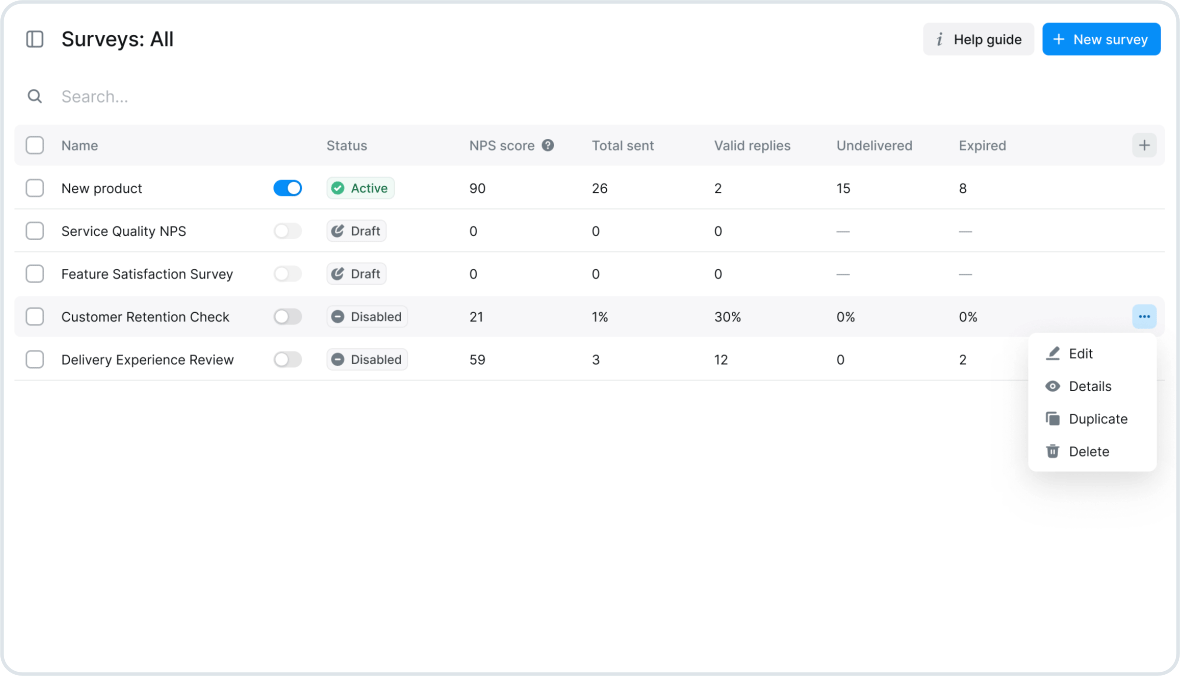
Task: Click the Valid replies 12 cell
Action: [x=721, y=360]
